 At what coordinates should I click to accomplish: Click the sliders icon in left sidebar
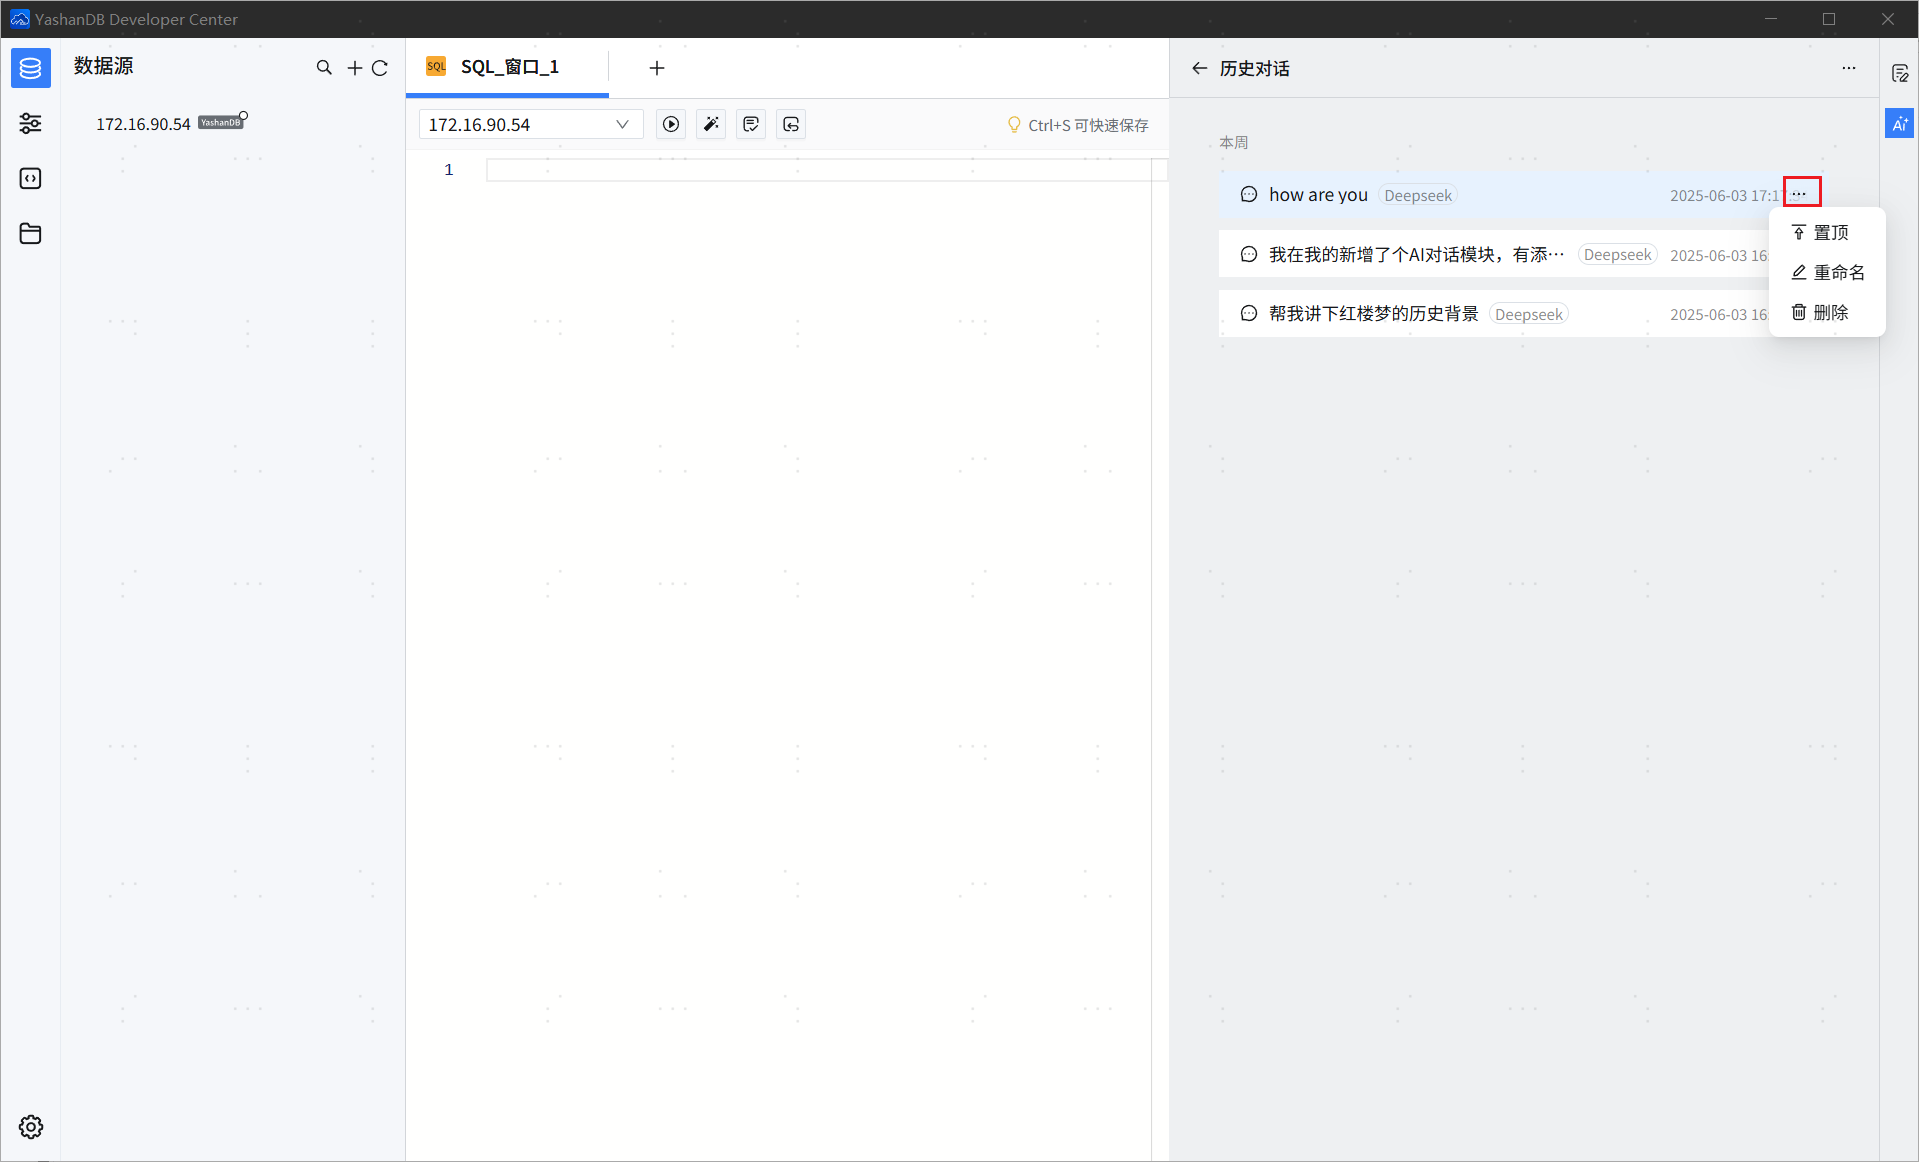coord(31,123)
